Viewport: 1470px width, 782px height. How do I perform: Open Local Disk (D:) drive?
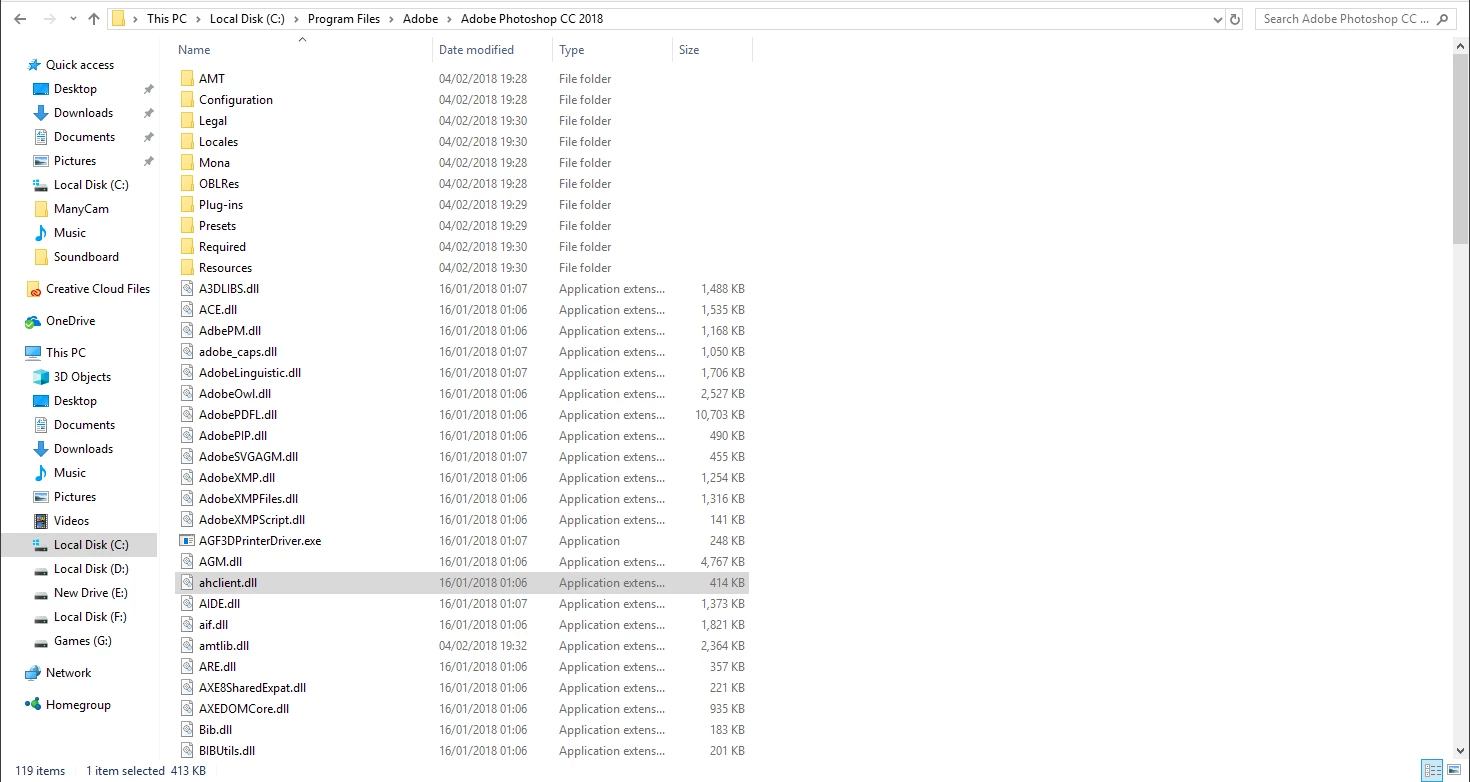click(x=91, y=569)
